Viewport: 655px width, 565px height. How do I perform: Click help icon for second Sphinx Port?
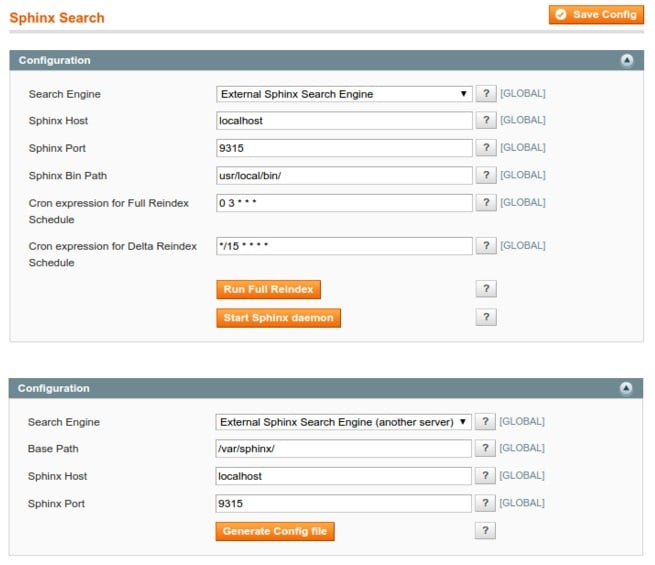click(485, 503)
